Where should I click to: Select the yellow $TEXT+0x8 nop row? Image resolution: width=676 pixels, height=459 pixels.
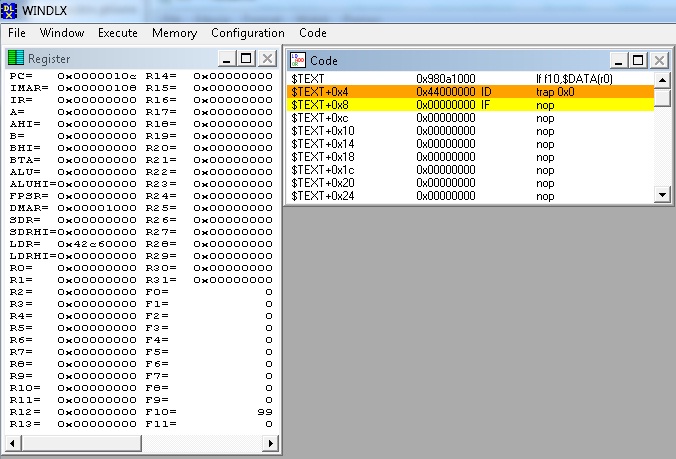pos(470,104)
